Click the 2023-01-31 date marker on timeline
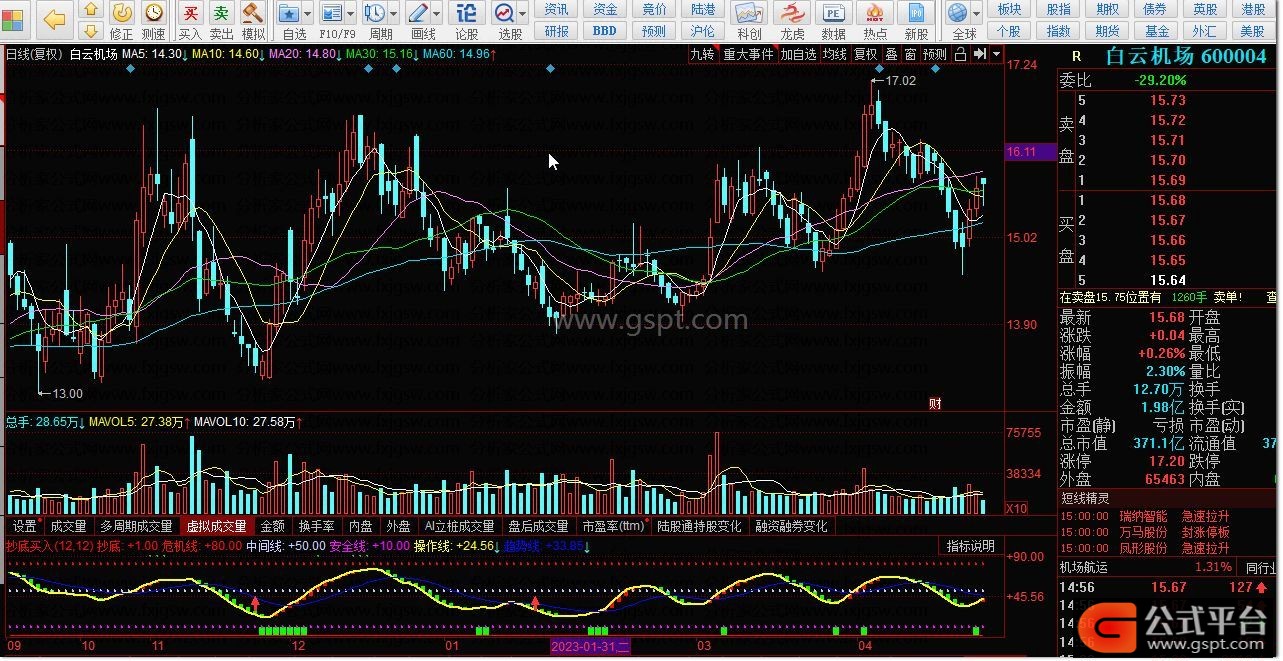Image resolution: width=1283 pixels, height=661 pixels. tap(591, 647)
